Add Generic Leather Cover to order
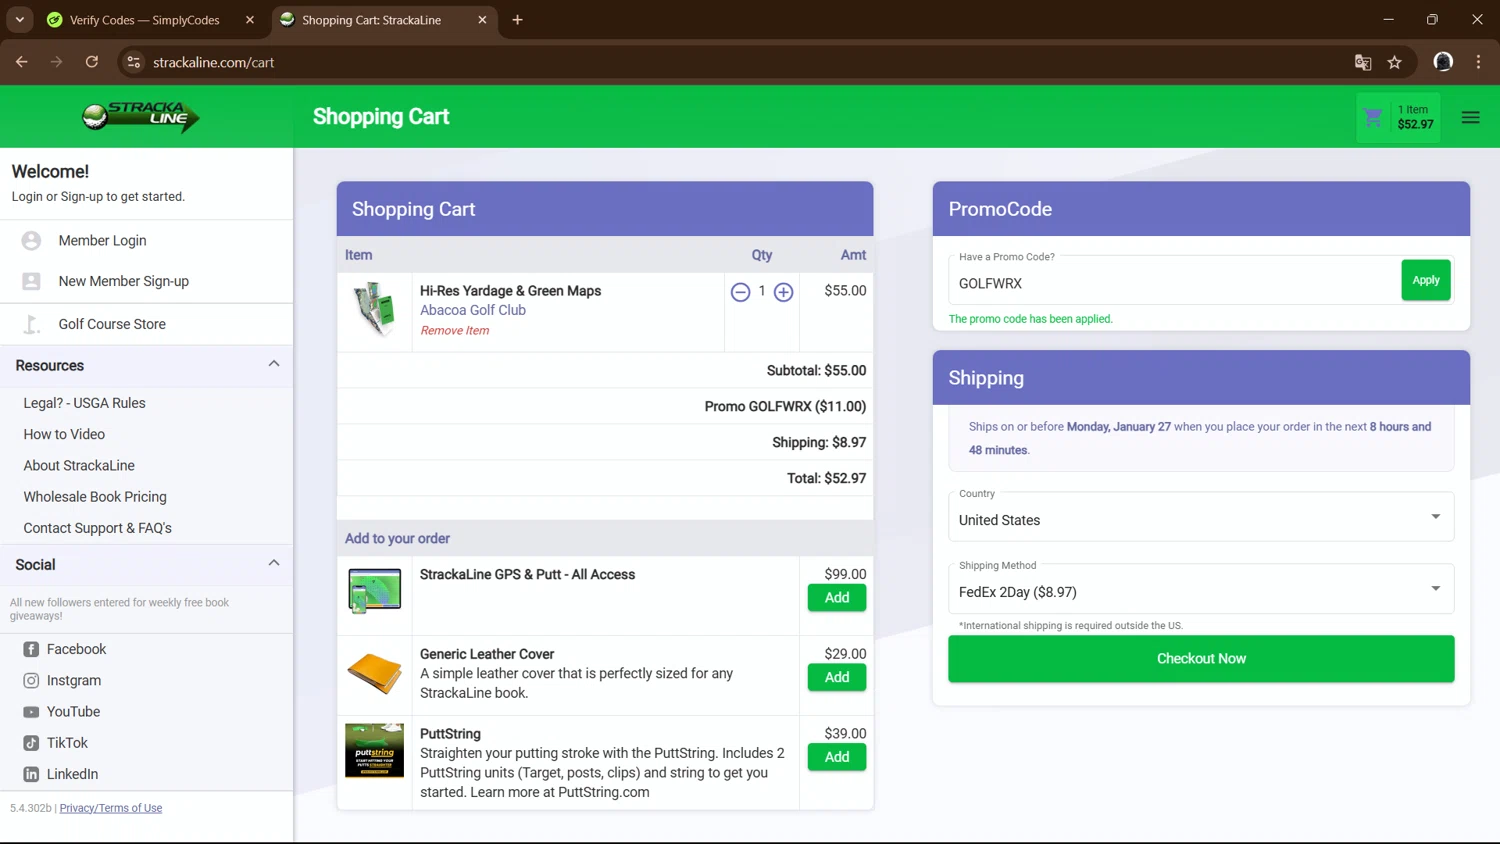Image resolution: width=1500 pixels, height=844 pixels. 837,678
